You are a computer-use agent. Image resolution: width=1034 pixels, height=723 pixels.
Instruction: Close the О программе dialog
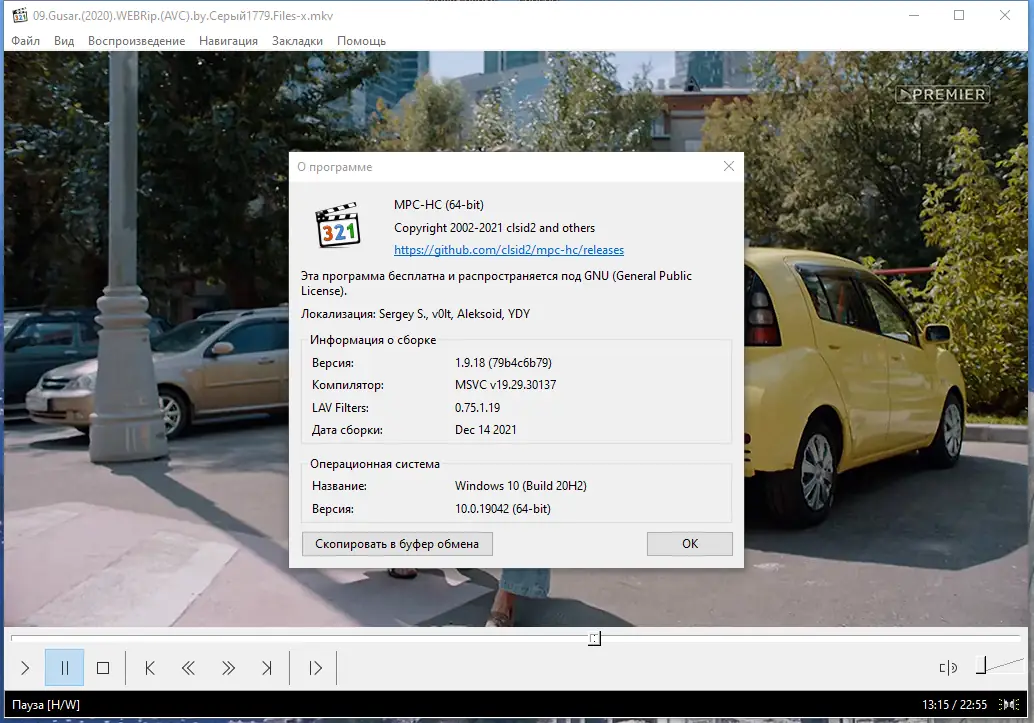click(x=729, y=166)
